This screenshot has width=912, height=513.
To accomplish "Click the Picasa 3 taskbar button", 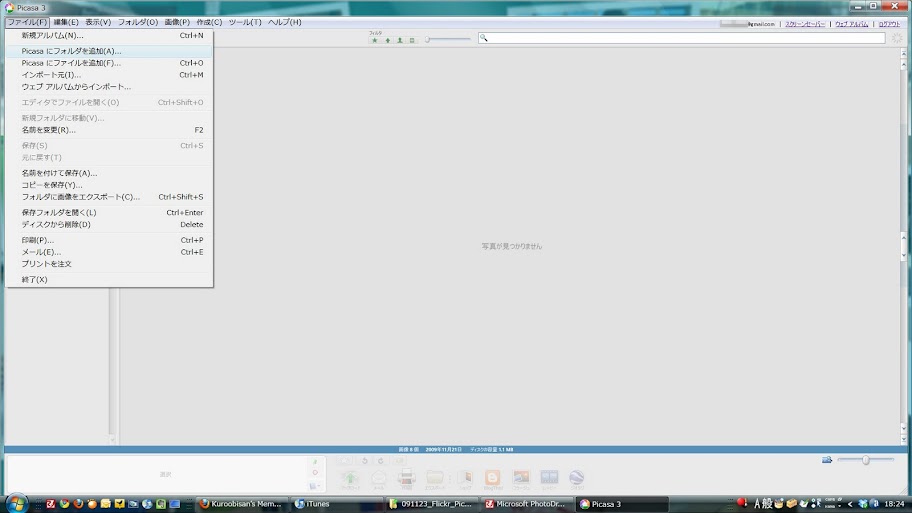I will (621, 504).
